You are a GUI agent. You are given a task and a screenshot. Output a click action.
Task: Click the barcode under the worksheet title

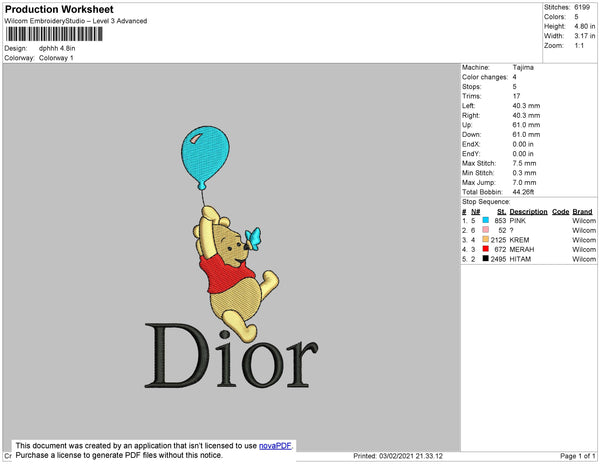[54, 34]
